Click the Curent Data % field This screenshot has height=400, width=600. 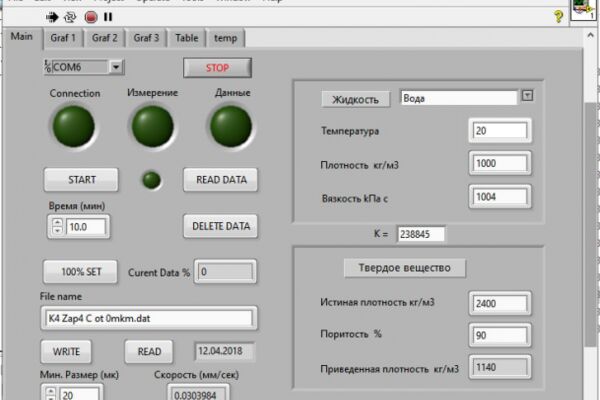pos(225,272)
